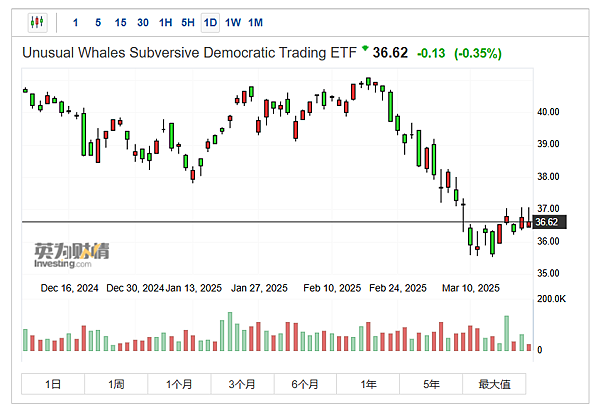
Task: Select the 1D interval
Action: coord(210,23)
